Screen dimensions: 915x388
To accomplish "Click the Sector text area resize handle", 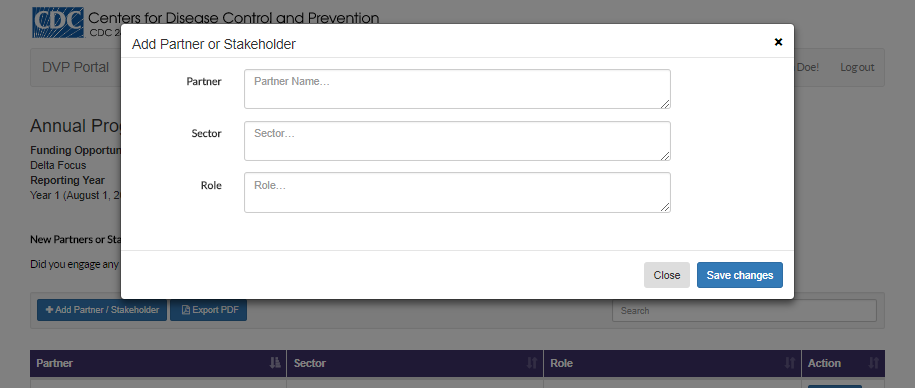I will 665,155.
